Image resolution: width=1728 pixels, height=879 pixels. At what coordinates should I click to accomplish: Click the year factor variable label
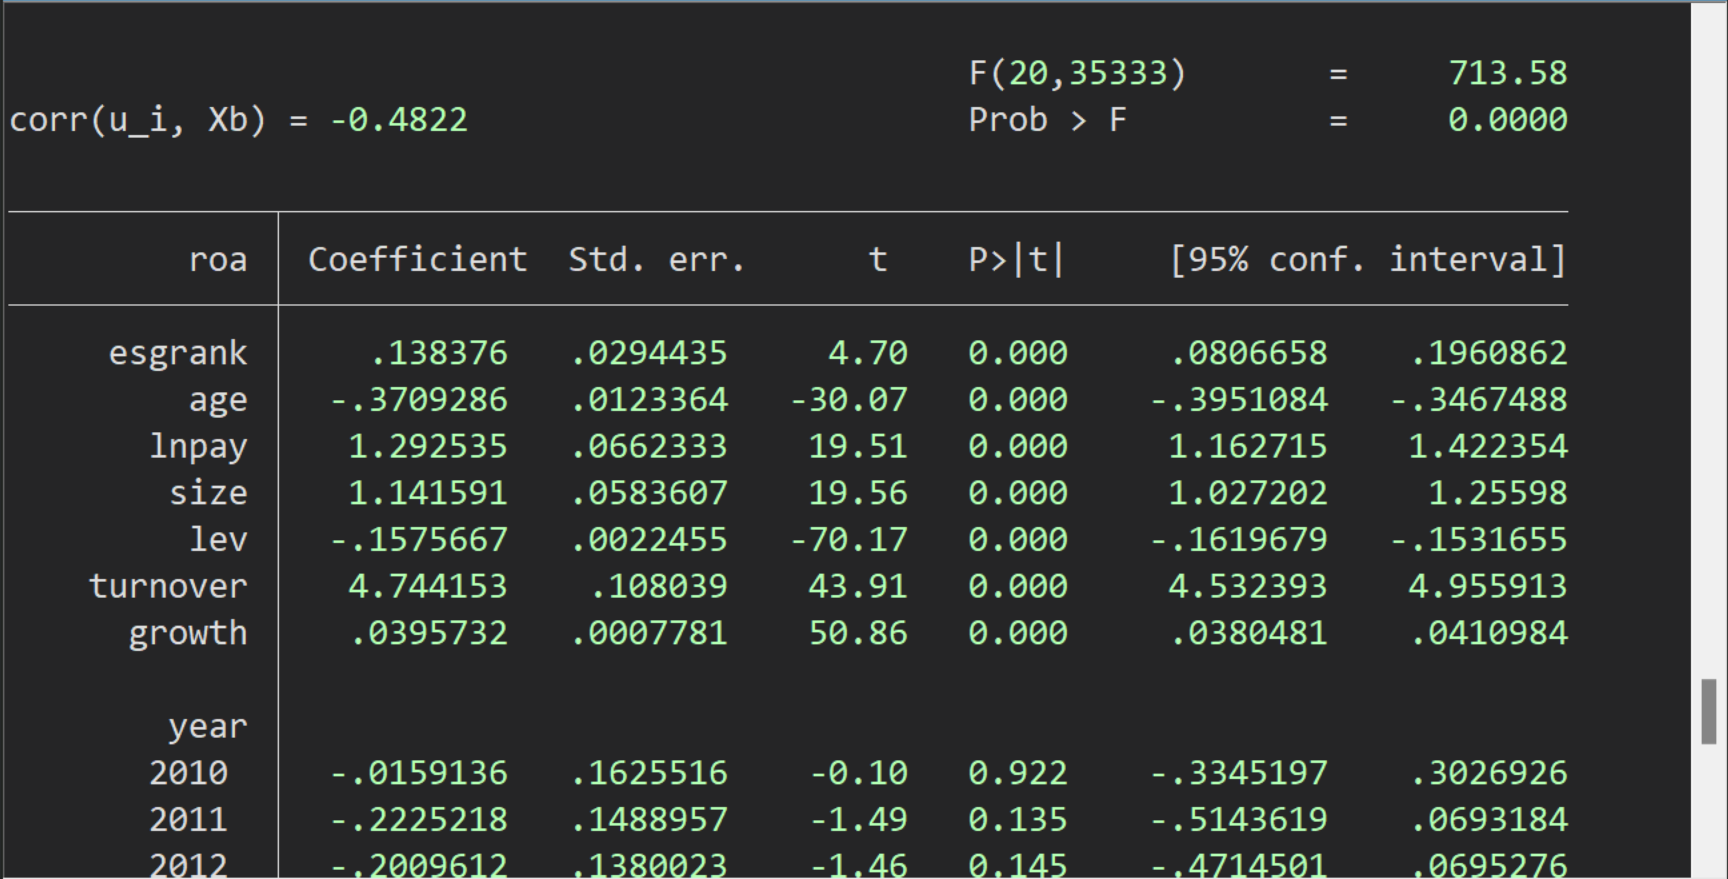(x=207, y=726)
